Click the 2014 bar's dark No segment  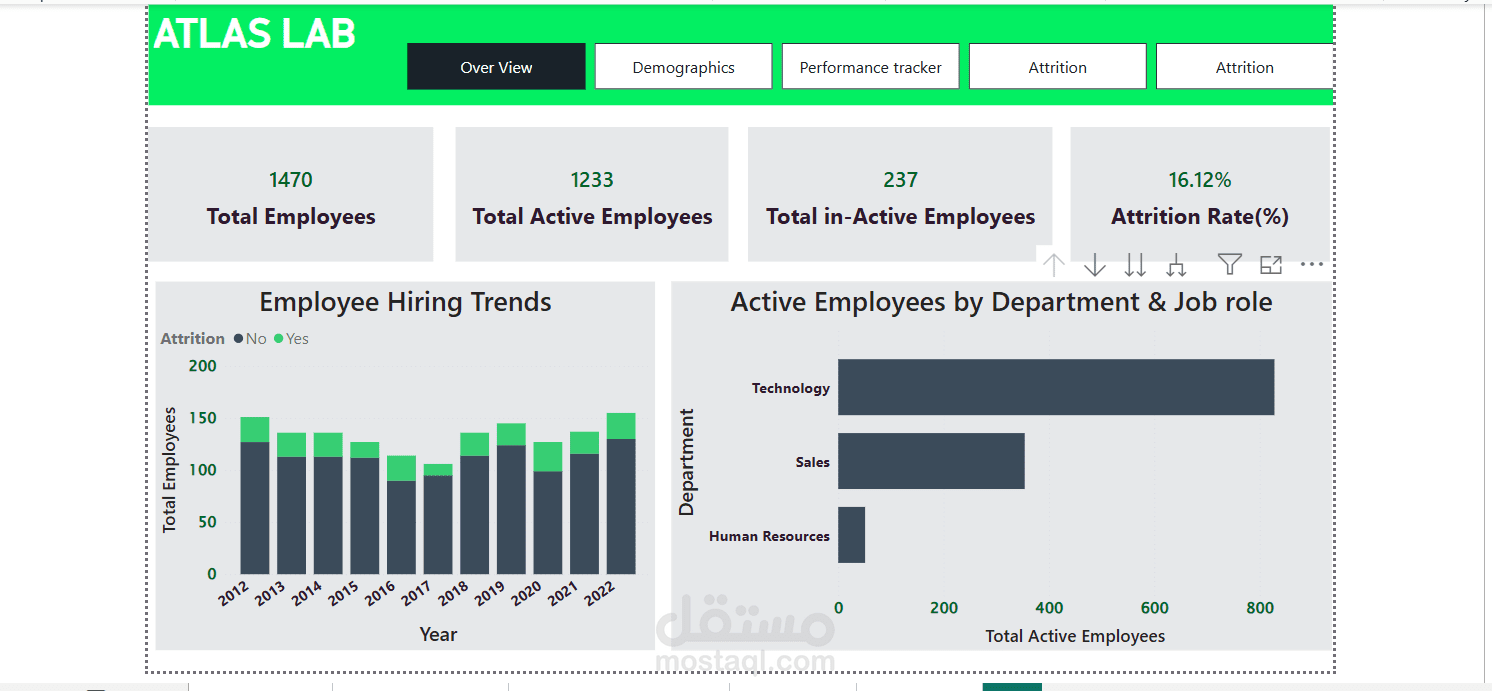328,515
